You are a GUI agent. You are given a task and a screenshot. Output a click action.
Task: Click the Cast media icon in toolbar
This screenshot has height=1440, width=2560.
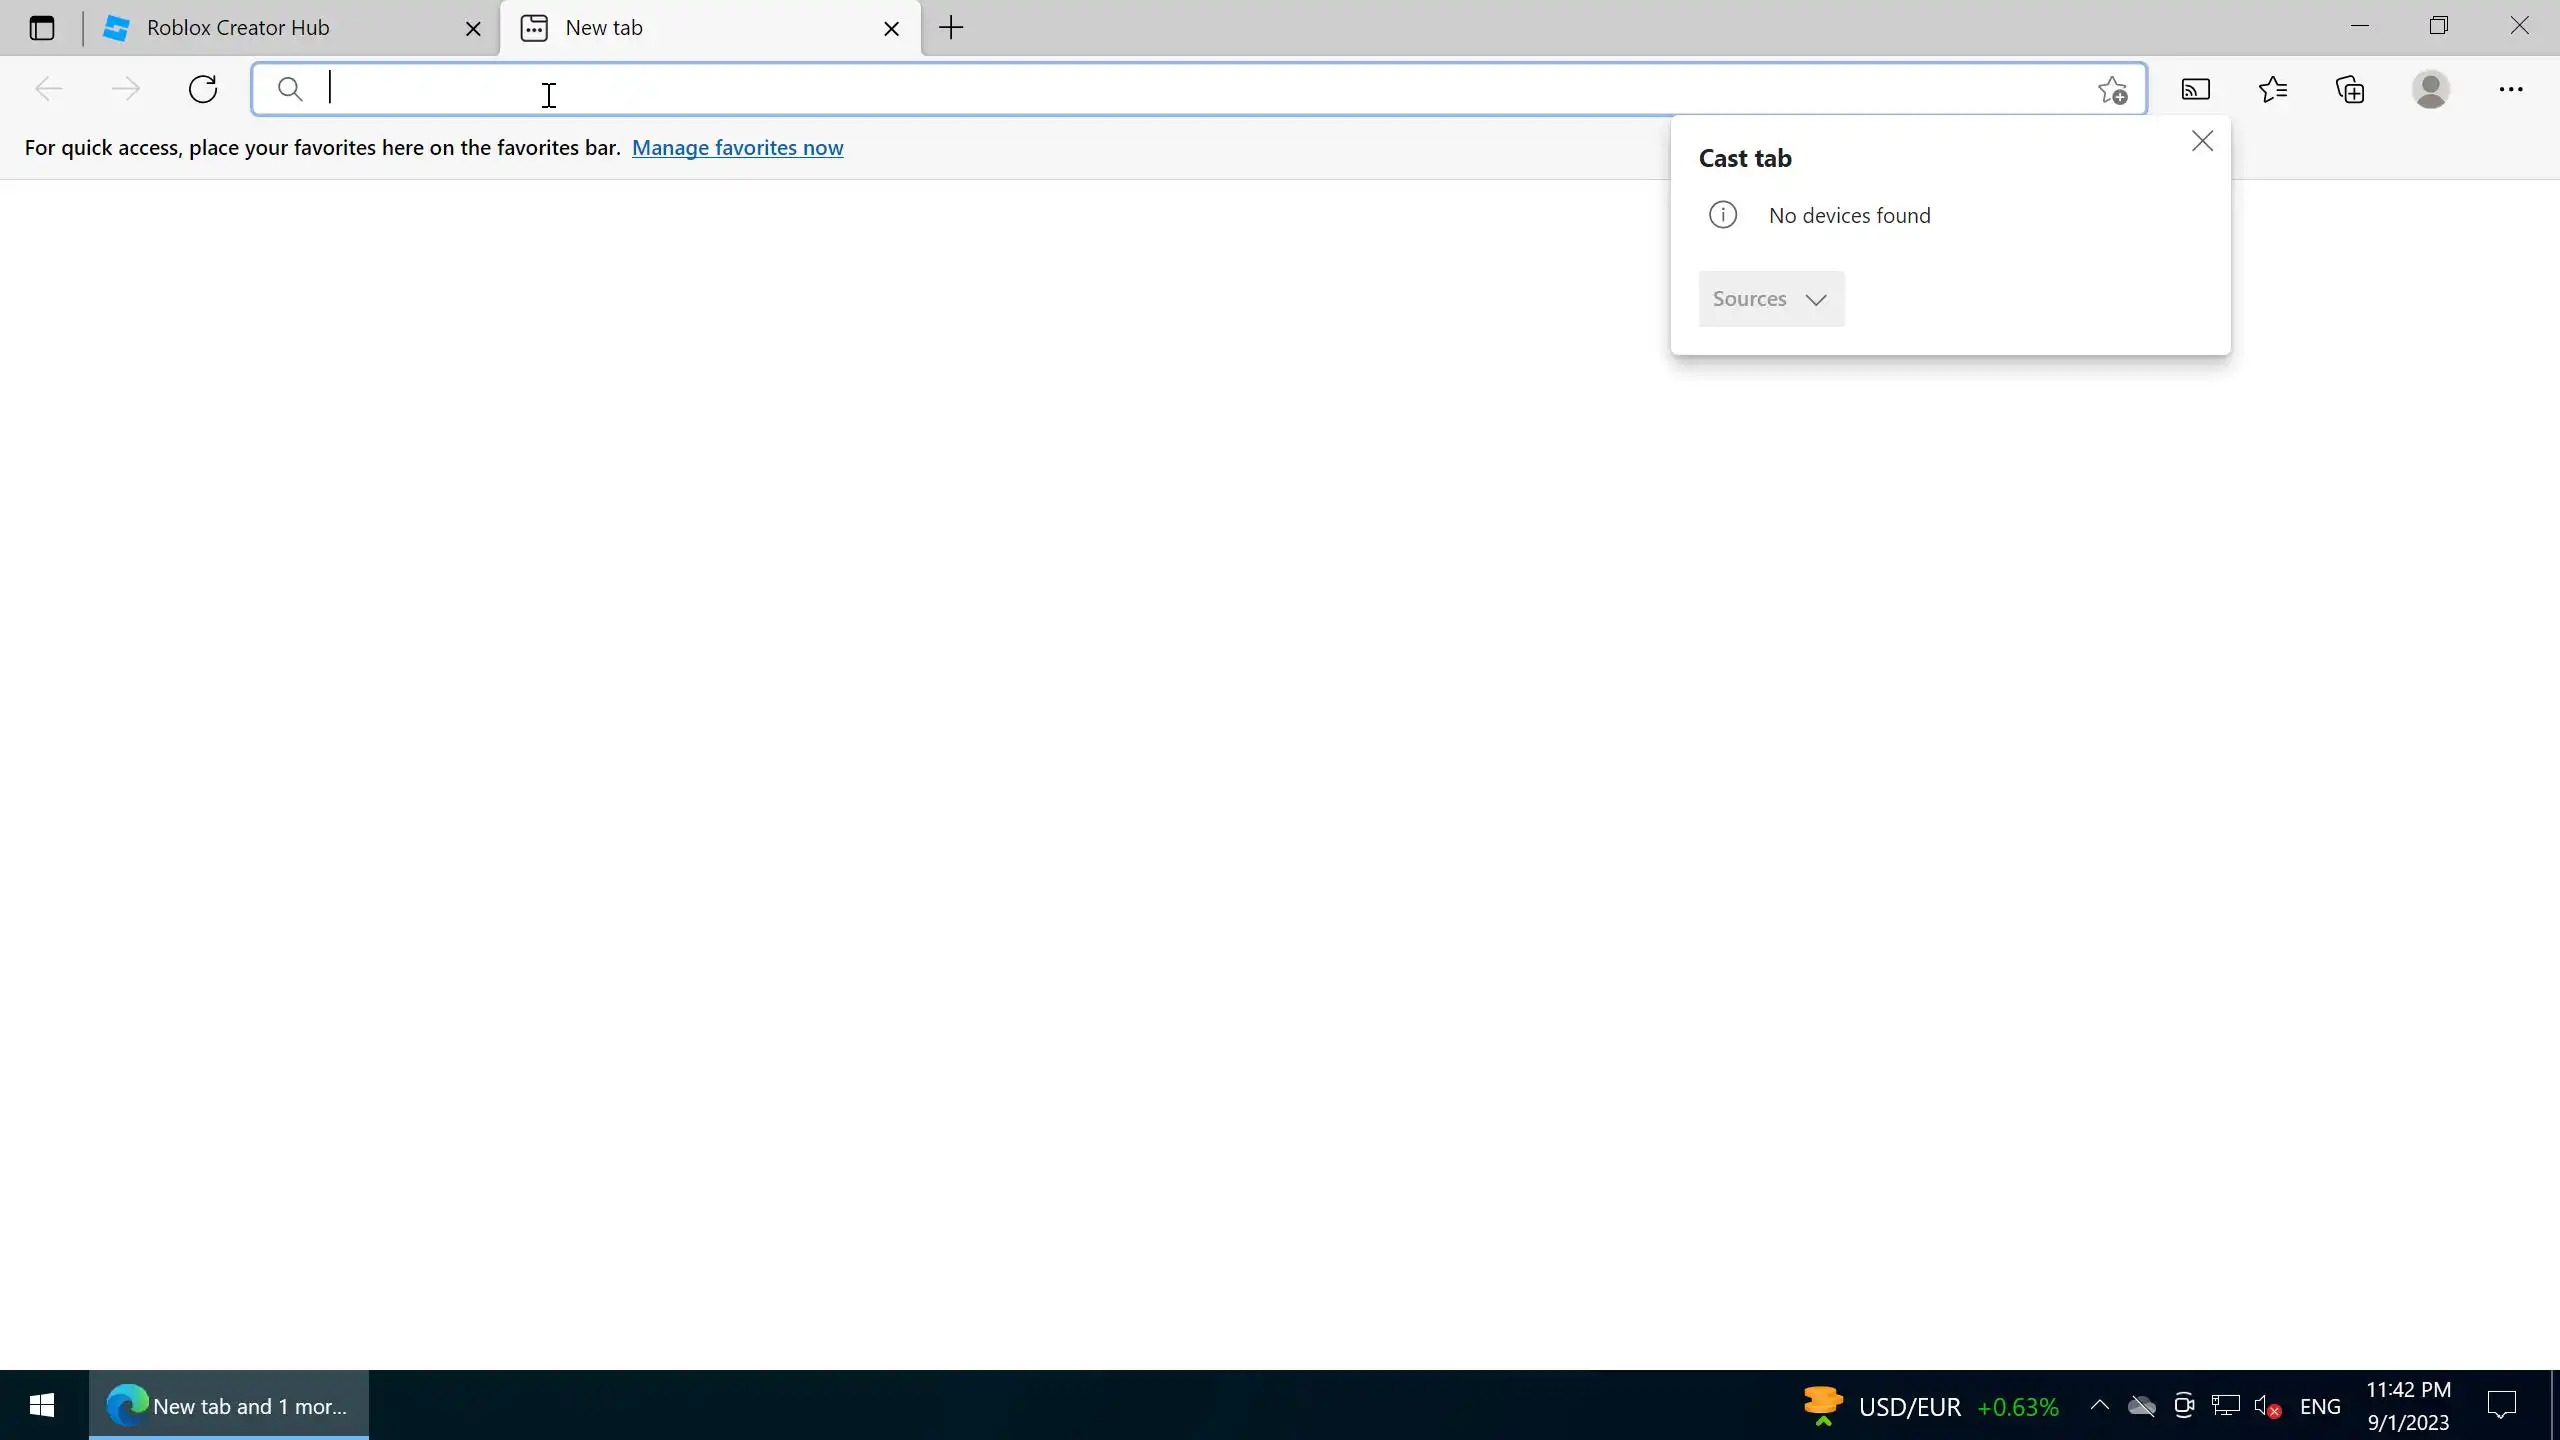(x=2195, y=90)
